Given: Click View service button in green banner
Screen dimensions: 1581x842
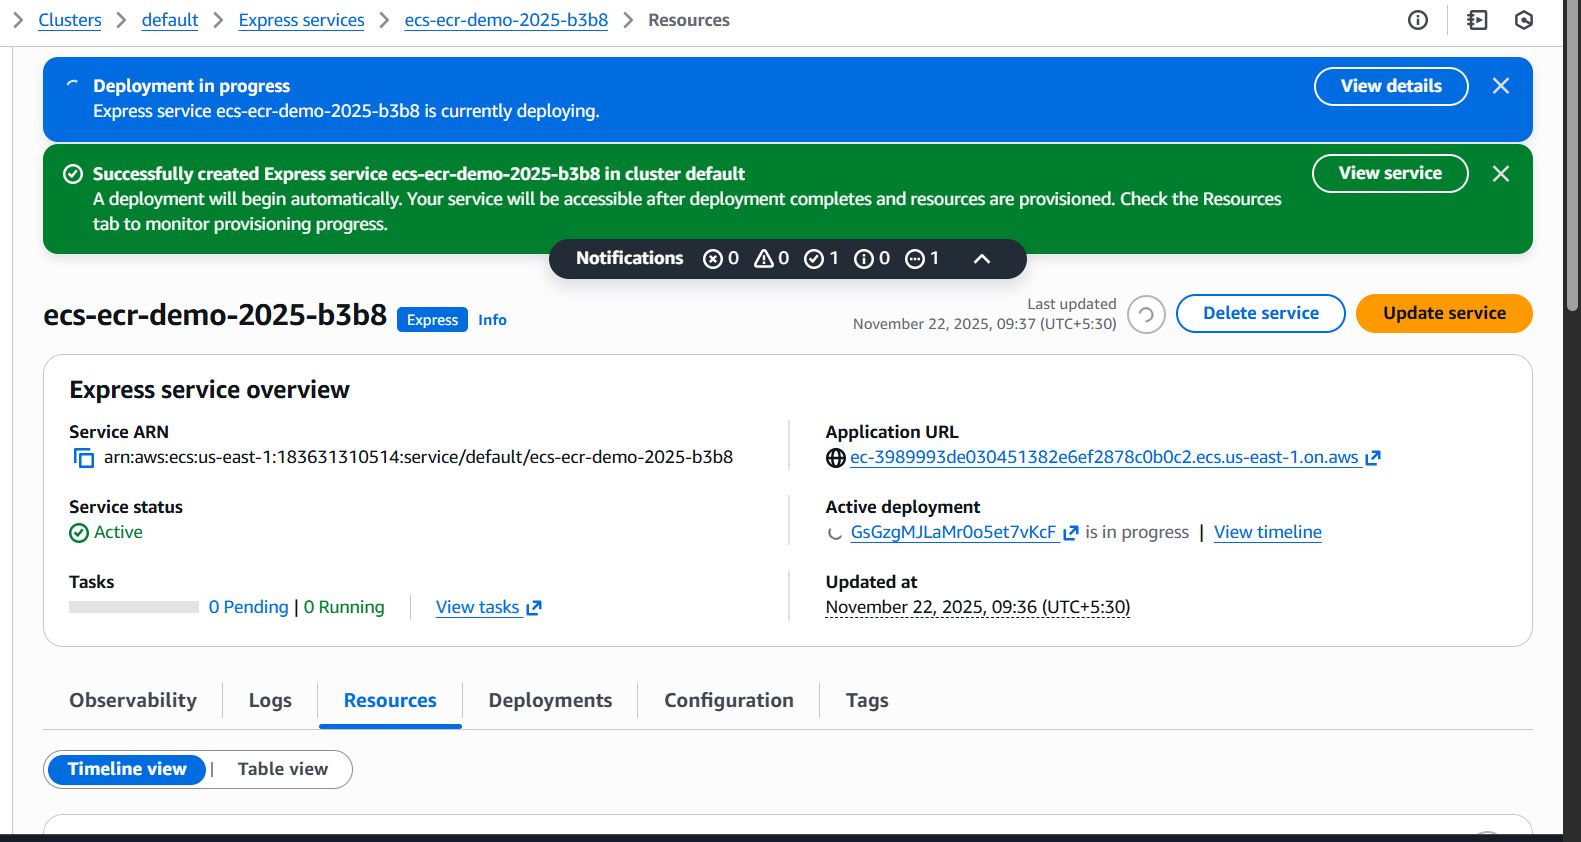Looking at the screenshot, I should 1390,173.
